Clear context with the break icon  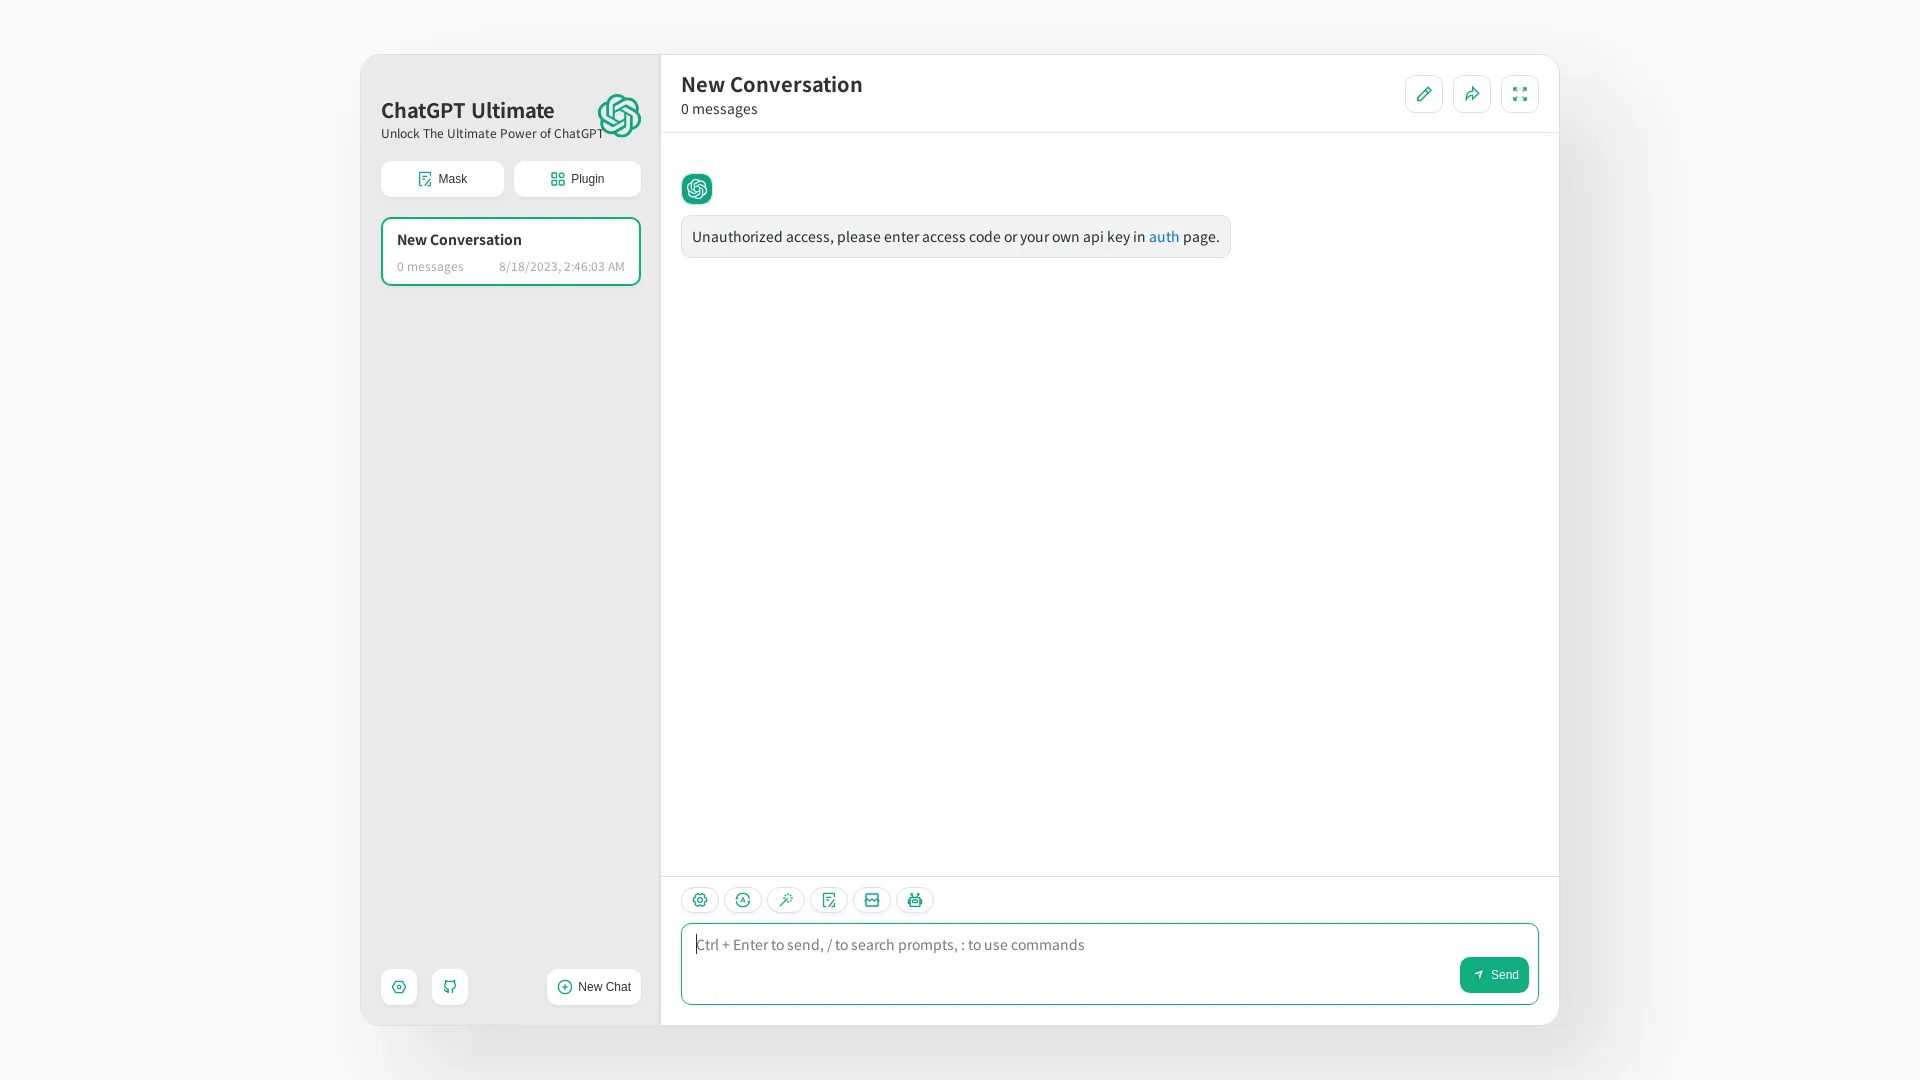click(872, 900)
